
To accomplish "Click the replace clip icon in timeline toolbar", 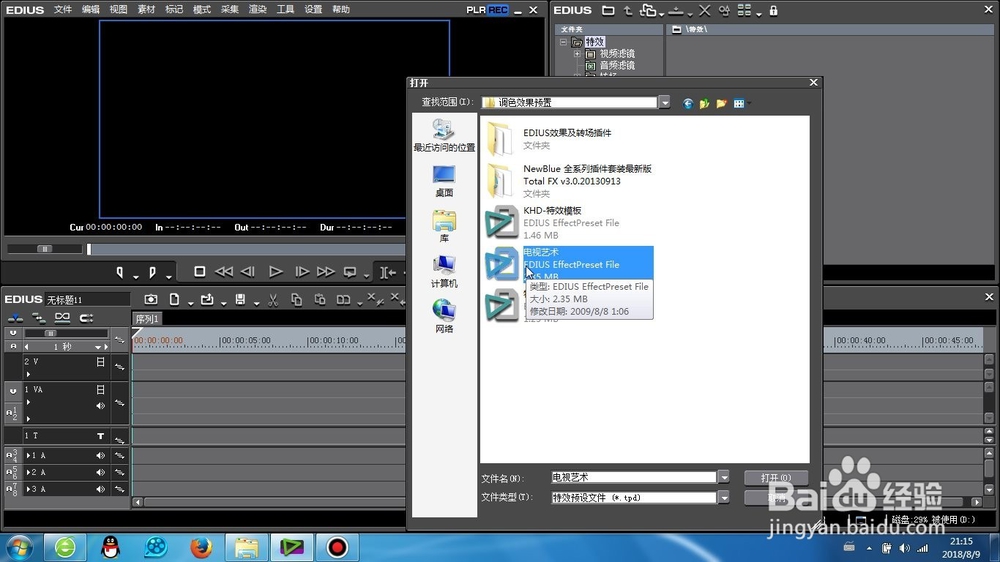I will pyautogui.click(x=343, y=299).
